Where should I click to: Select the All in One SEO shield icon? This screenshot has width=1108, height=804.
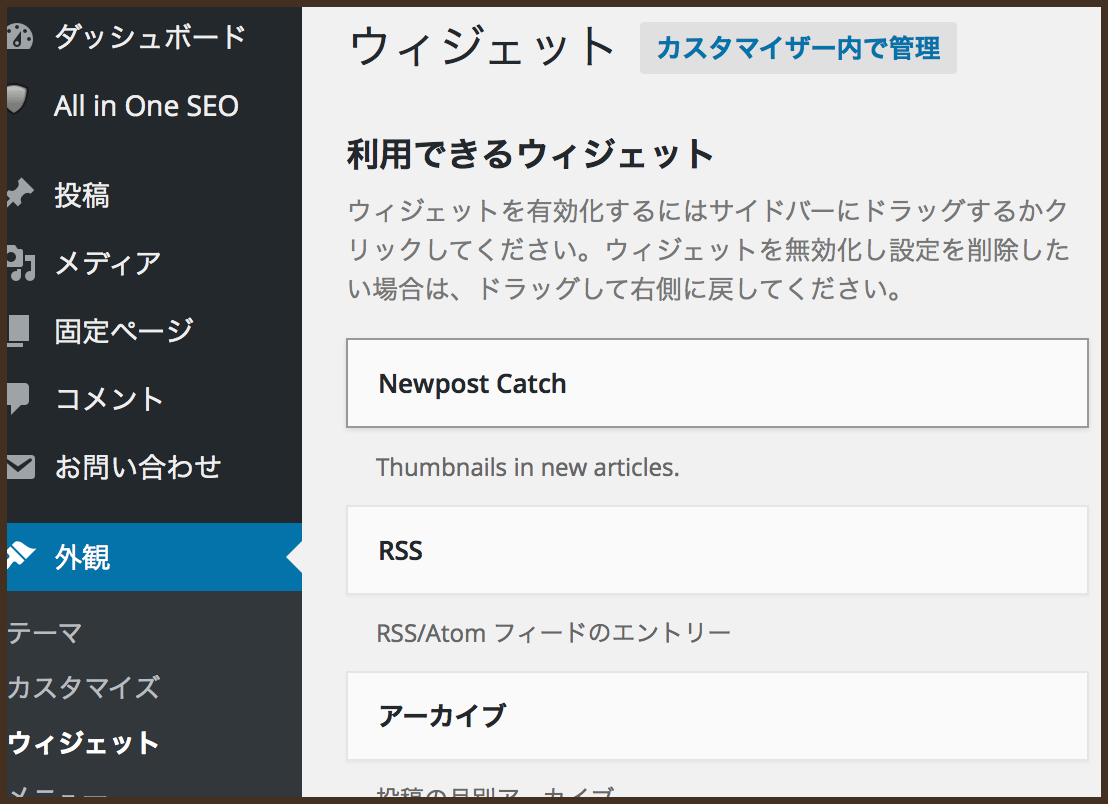tap(22, 105)
